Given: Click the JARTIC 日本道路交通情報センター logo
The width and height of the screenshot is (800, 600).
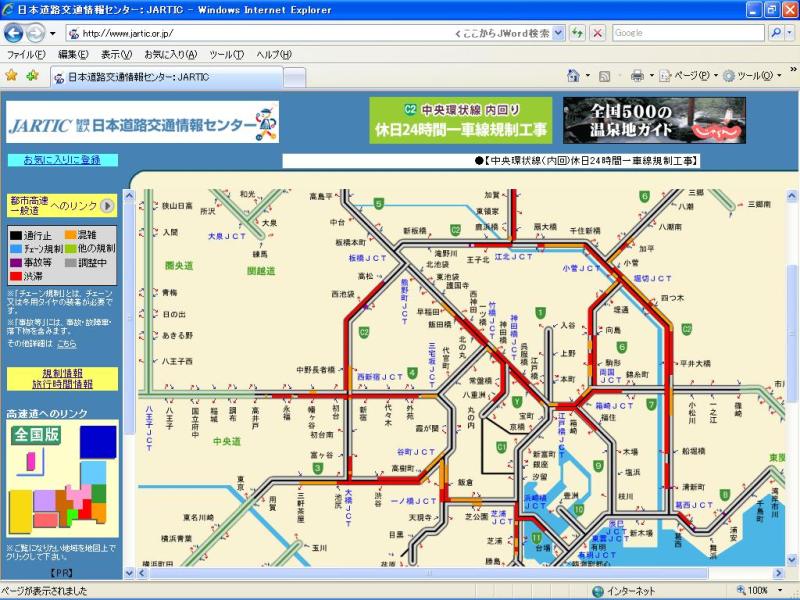Looking at the screenshot, I should click(x=142, y=122).
